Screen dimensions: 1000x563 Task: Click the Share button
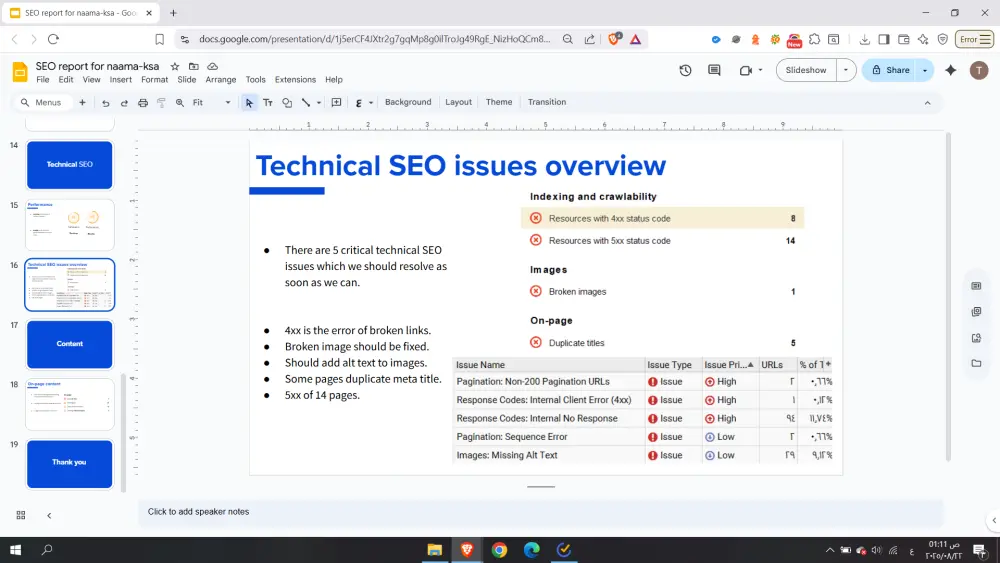click(x=890, y=70)
